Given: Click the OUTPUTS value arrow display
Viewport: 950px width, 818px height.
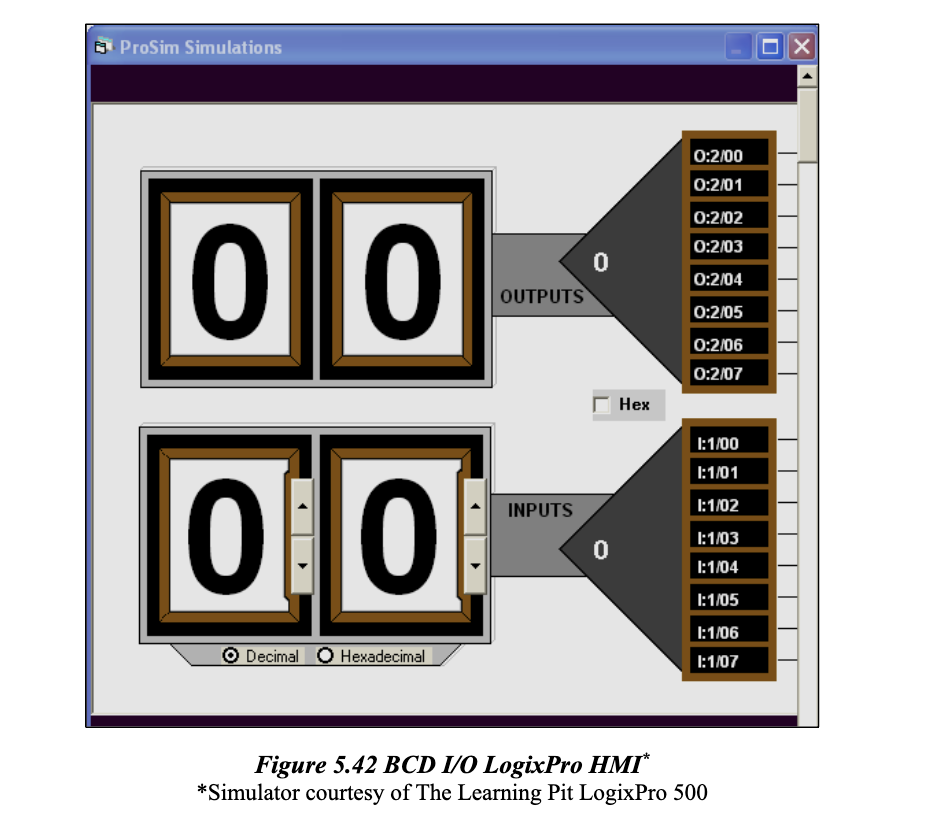Looking at the screenshot, I should coord(600,262).
